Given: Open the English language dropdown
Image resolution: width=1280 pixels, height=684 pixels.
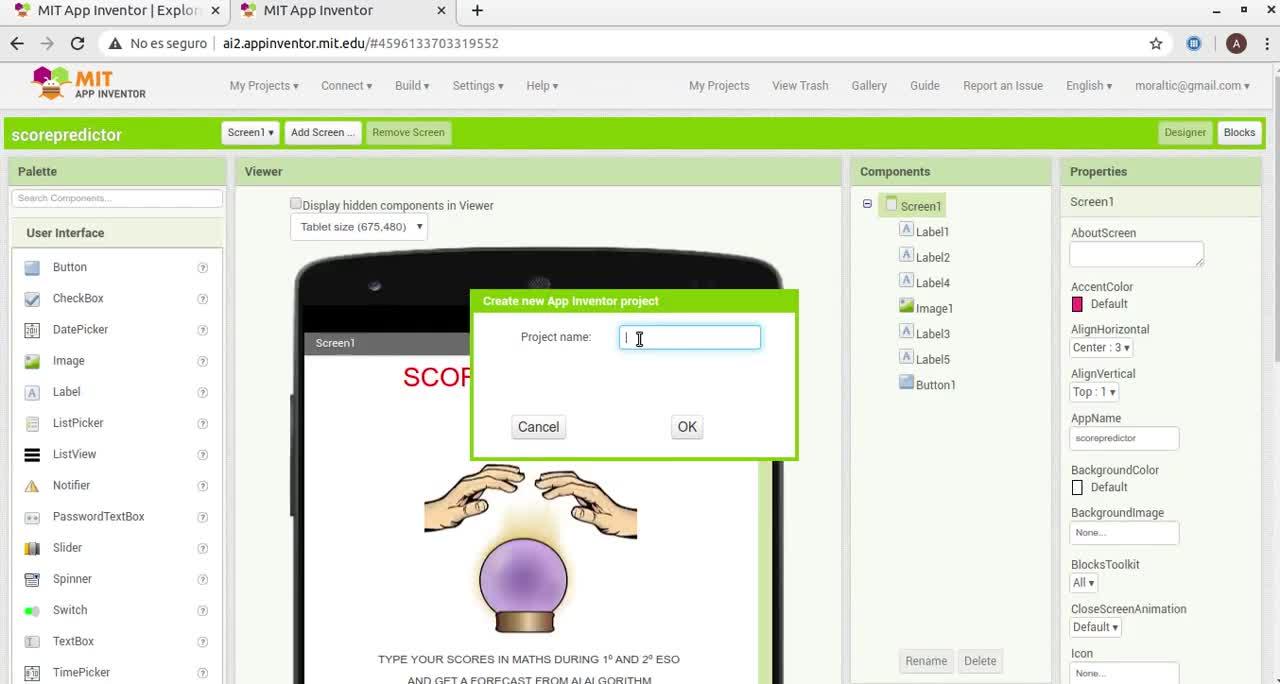Looking at the screenshot, I should pyautogui.click(x=1089, y=86).
